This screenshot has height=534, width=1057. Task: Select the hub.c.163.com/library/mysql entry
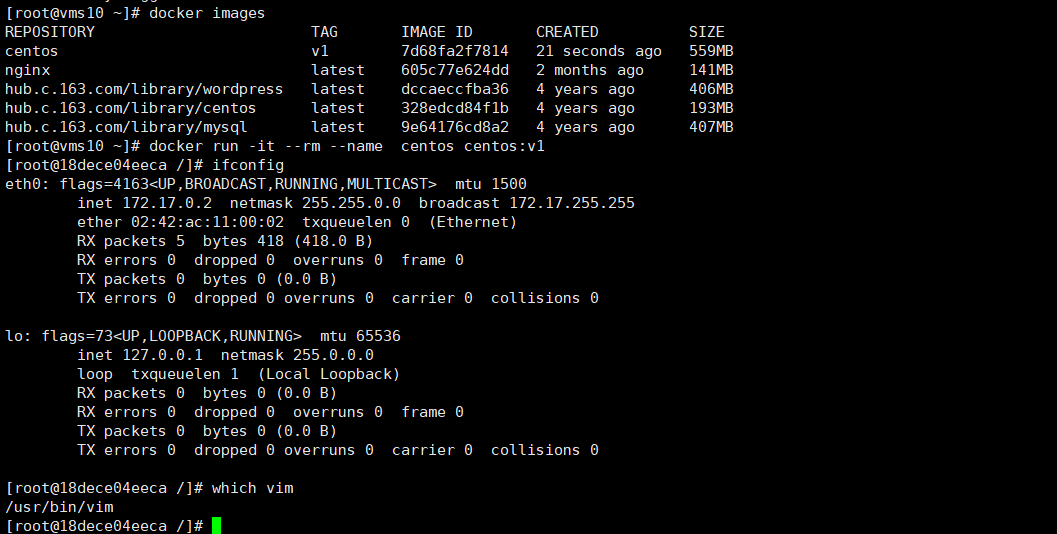pos(126,127)
